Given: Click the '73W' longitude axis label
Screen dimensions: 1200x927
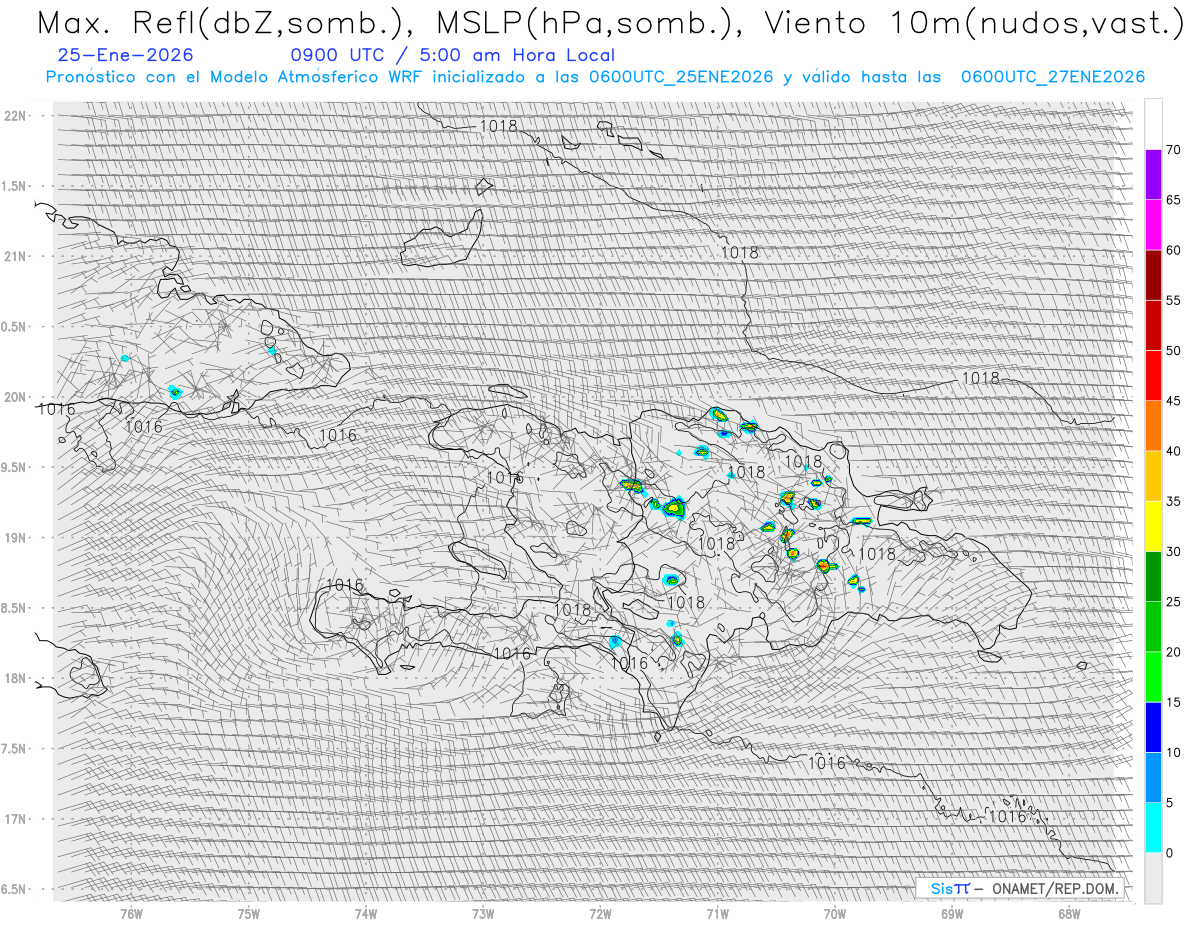Looking at the screenshot, I should (483, 913).
